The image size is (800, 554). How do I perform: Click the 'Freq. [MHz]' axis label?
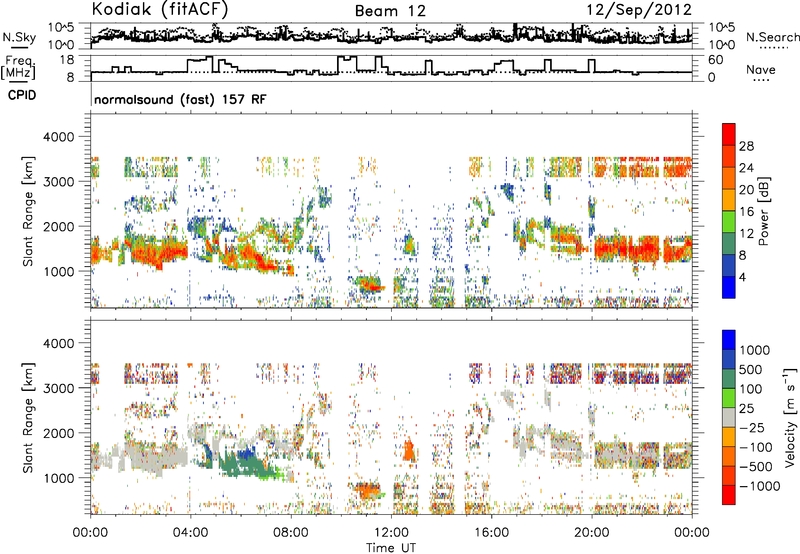[19, 68]
